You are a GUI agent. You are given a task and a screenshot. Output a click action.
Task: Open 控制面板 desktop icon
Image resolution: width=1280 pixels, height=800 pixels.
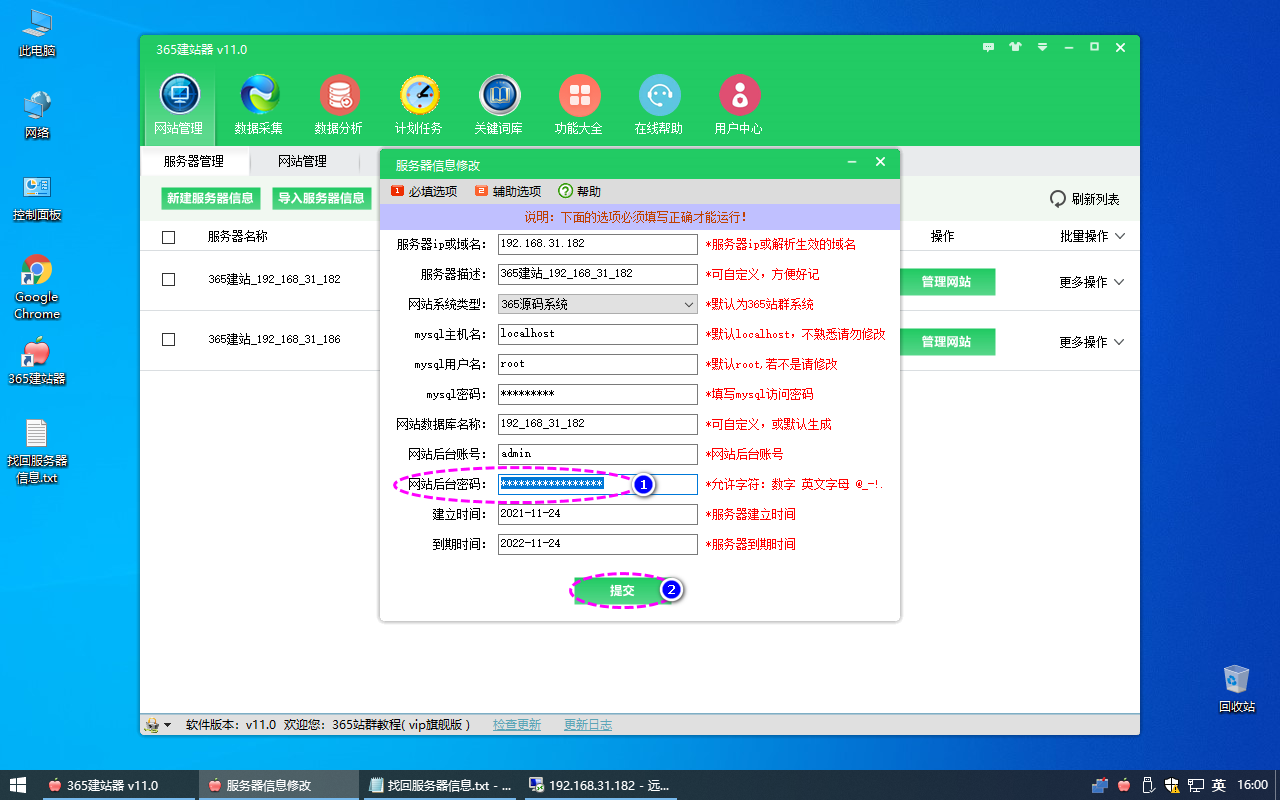37,197
